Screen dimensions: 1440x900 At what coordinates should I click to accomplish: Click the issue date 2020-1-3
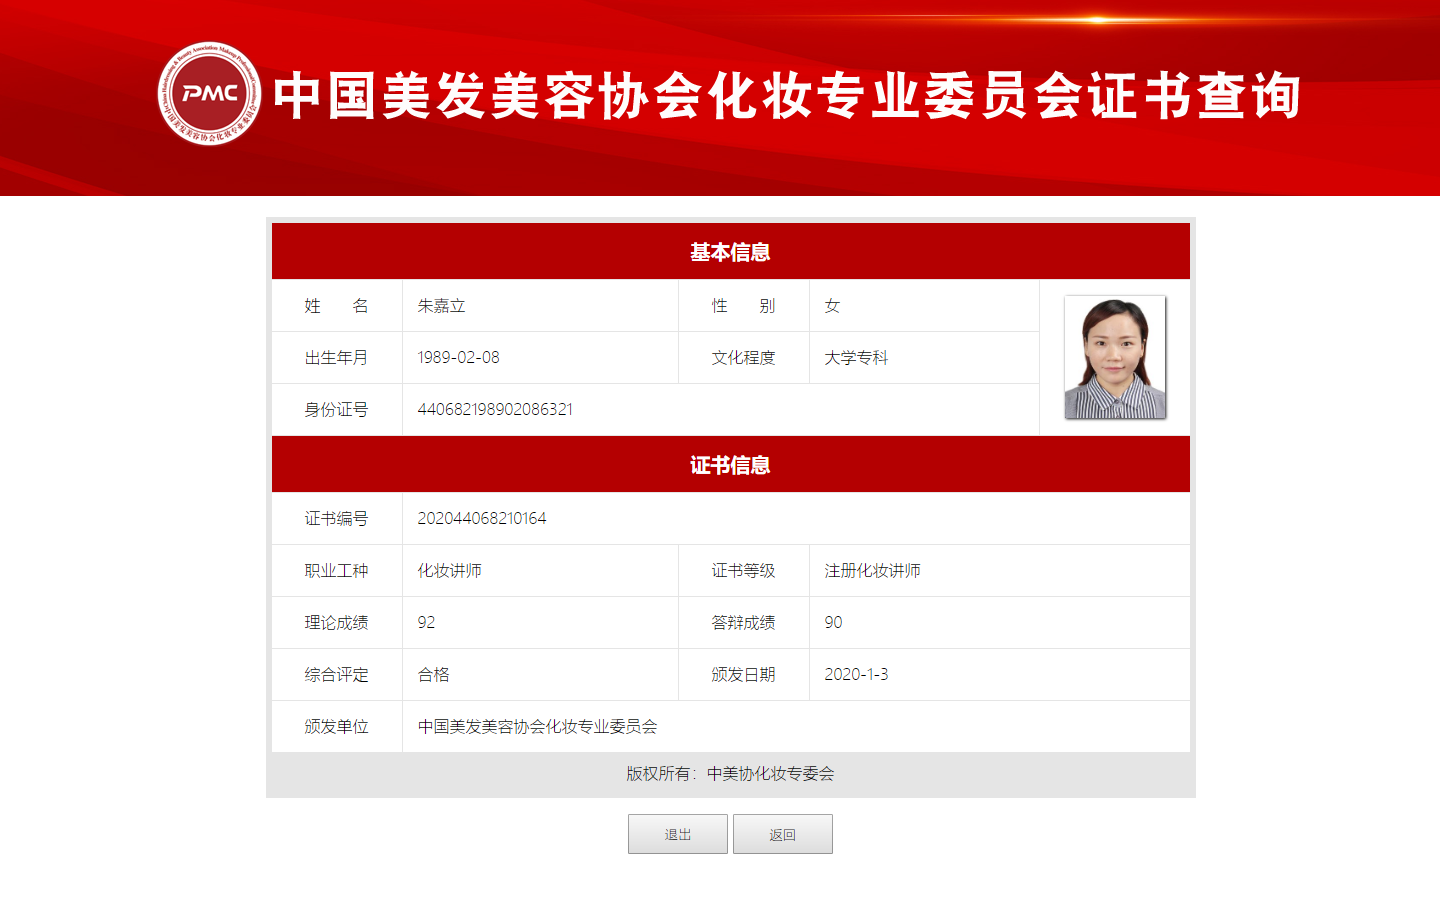point(856,675)
